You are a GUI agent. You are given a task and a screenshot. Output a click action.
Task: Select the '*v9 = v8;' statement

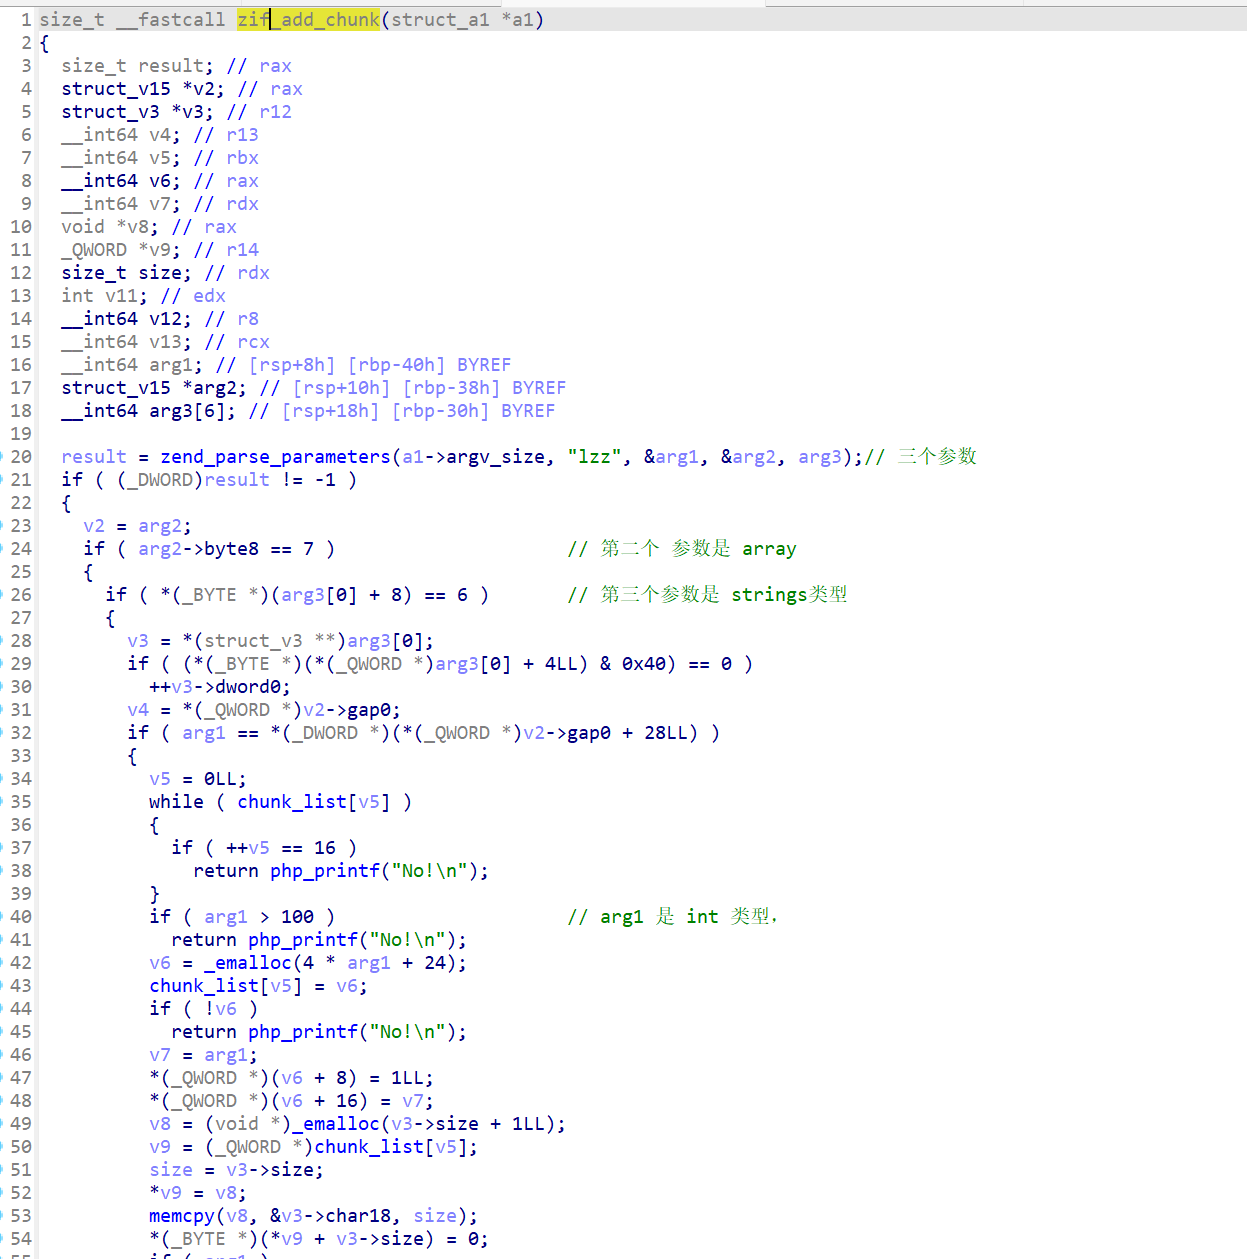(x=198, y=1192)
